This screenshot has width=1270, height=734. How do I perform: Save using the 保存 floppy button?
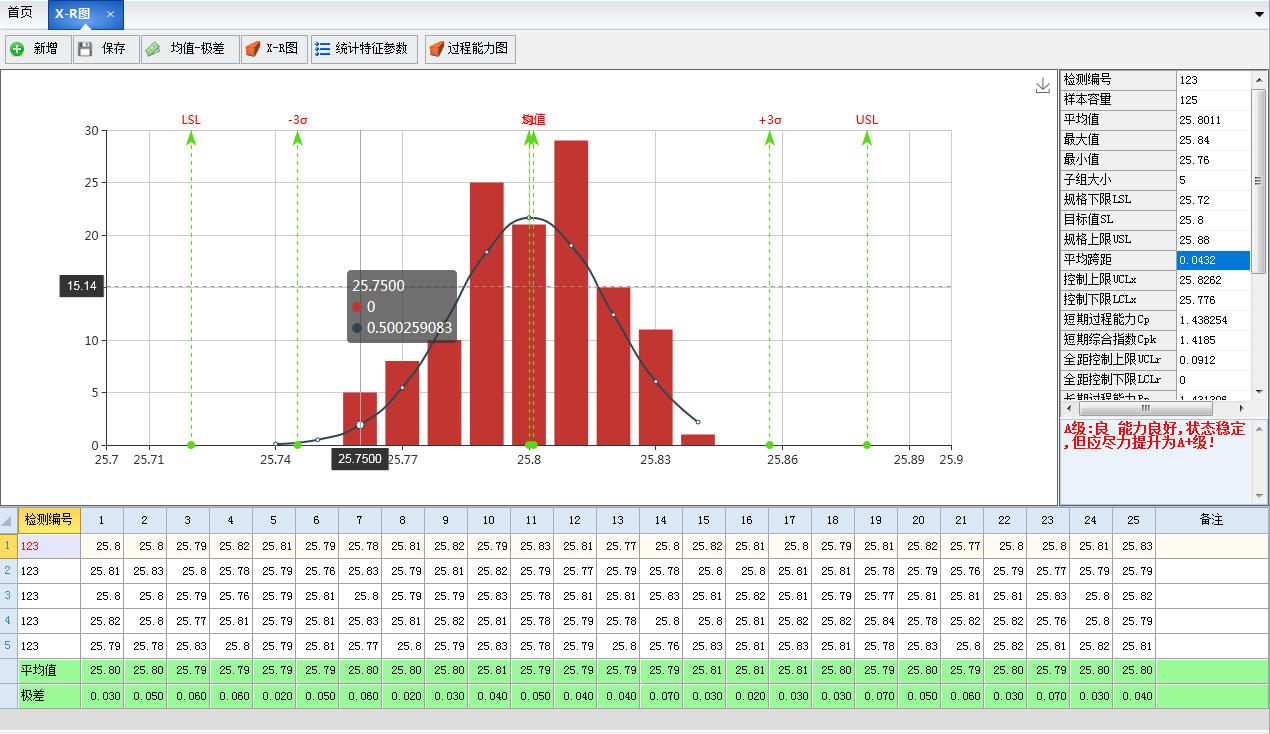point(106,49)
